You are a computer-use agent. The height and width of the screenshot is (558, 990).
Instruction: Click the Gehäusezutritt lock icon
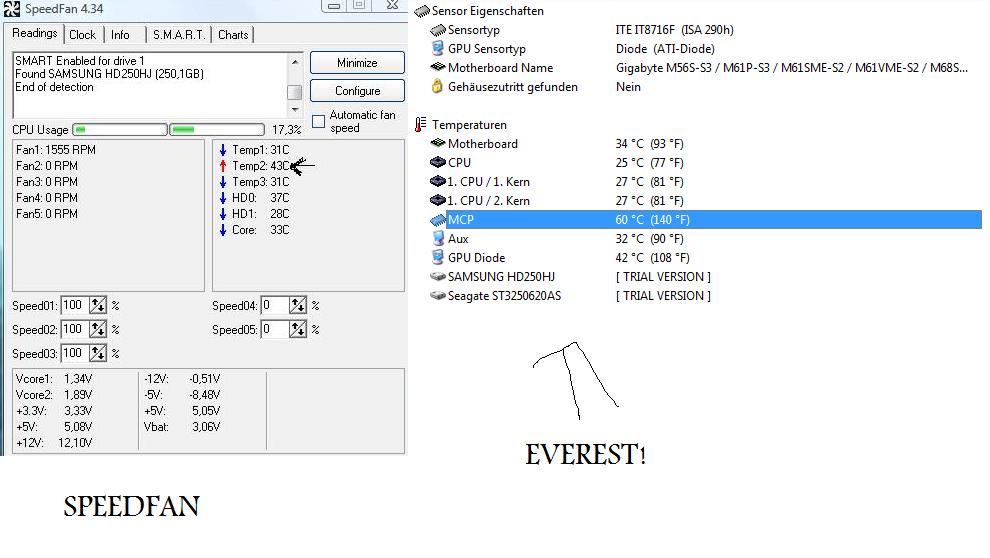point(437,86)
